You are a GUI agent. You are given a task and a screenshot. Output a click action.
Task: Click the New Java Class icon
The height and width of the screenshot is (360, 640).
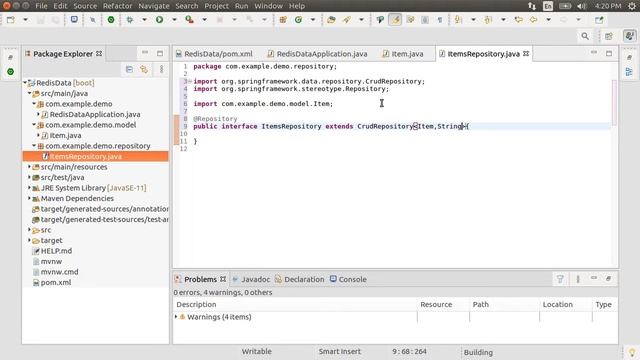(298, 20)
